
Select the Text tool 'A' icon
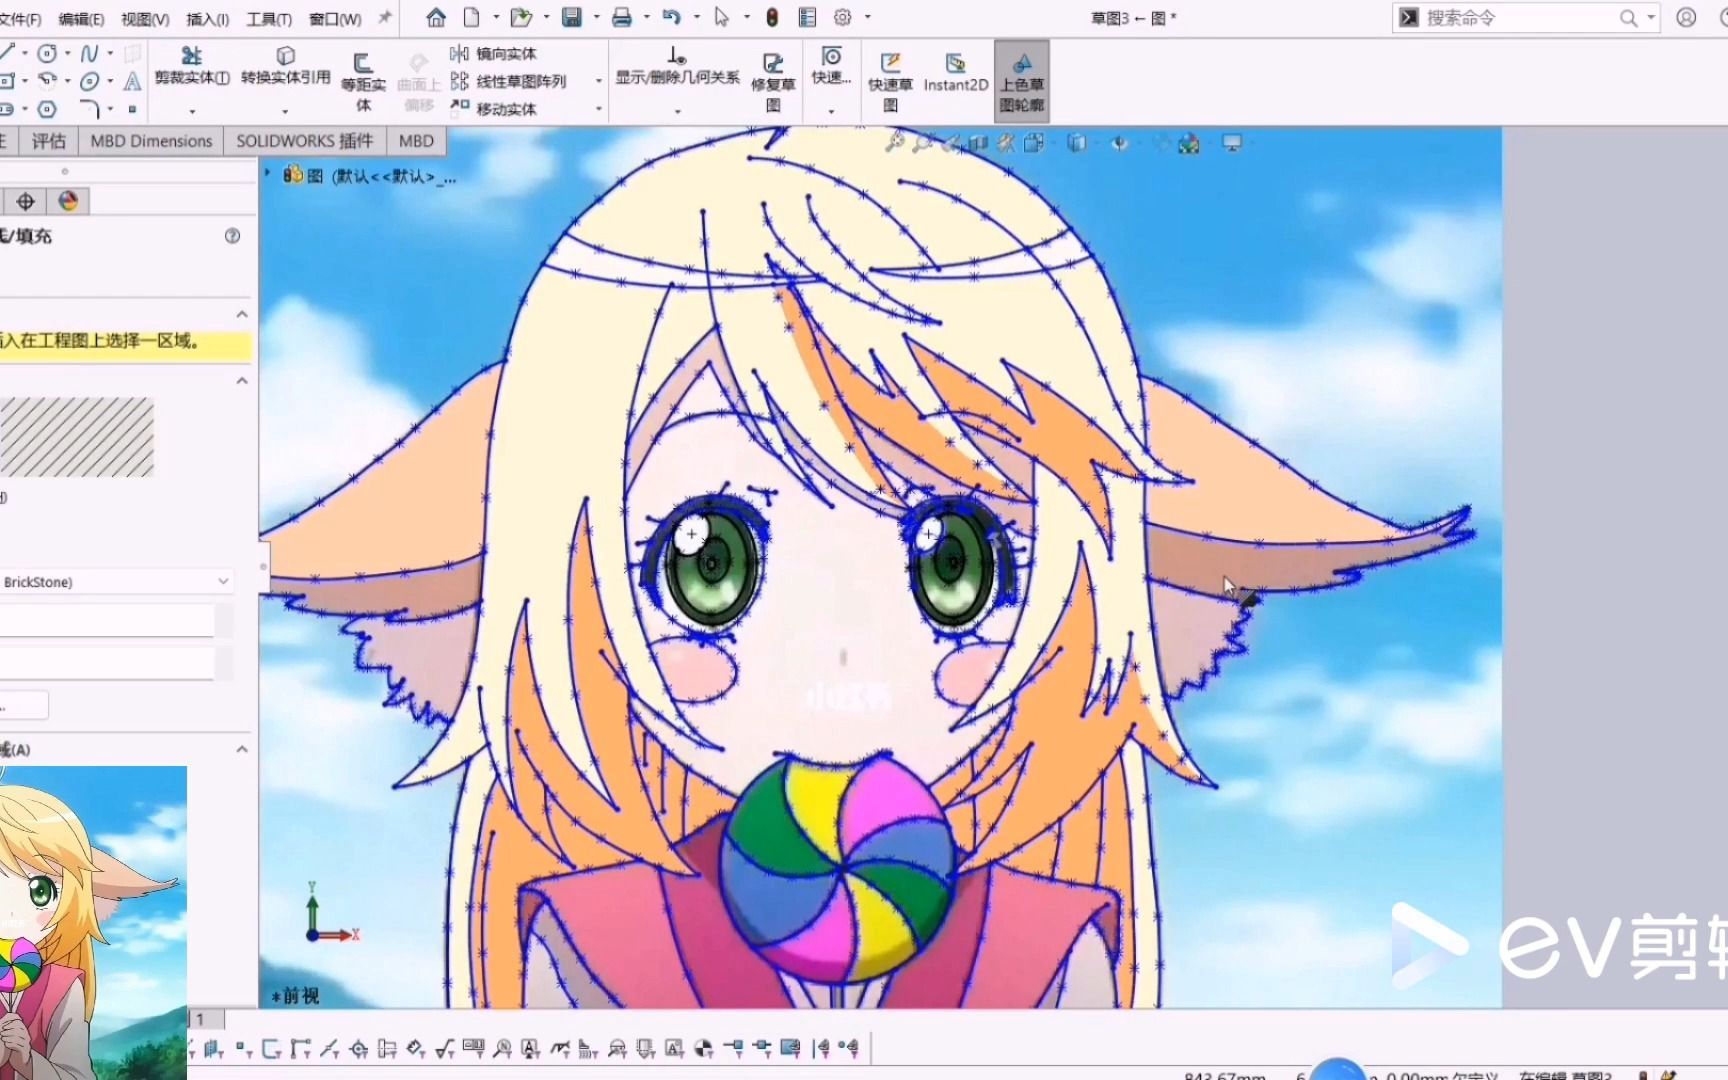pos(132,81)
